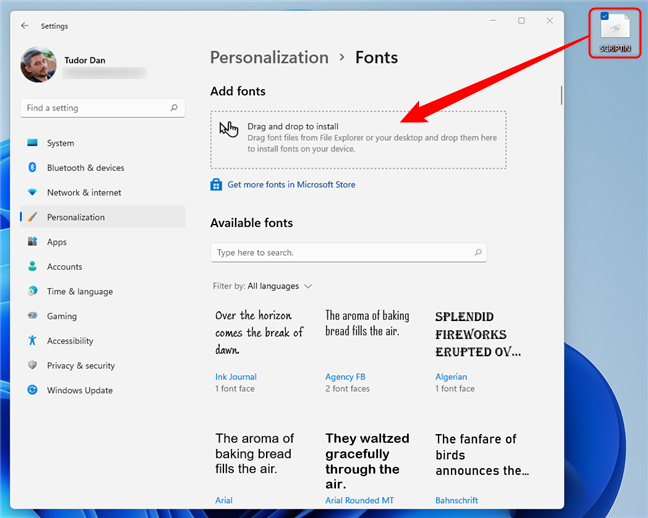This screenshot has height=518, width=648.
Task: Click the Settings window vertical scrollbar
Action: coord(561,95)
